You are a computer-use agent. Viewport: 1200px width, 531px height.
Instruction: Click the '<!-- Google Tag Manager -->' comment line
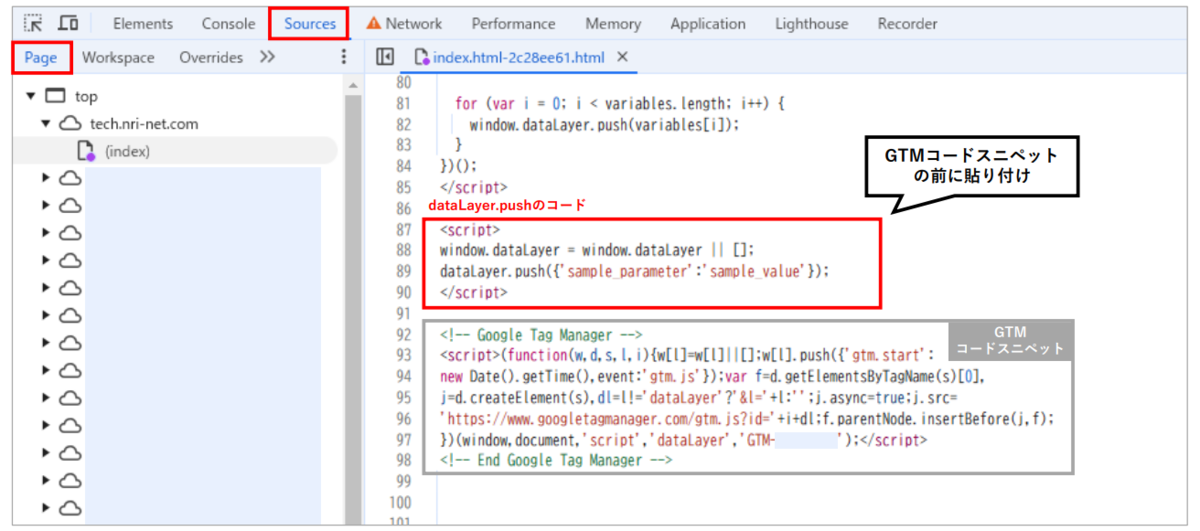click(540, 334)
